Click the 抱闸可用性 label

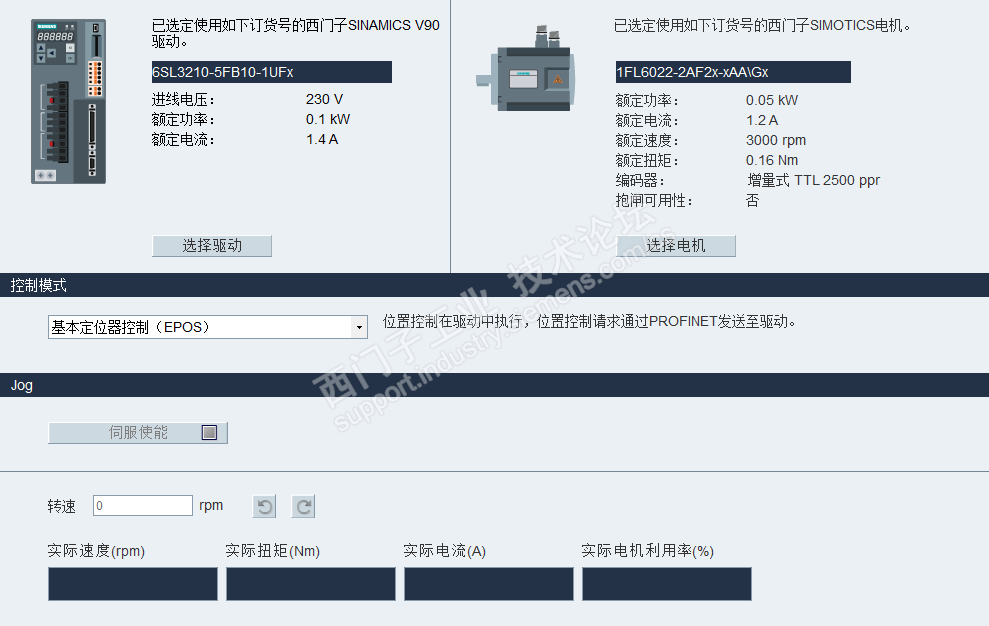click(x=654, y=201)
